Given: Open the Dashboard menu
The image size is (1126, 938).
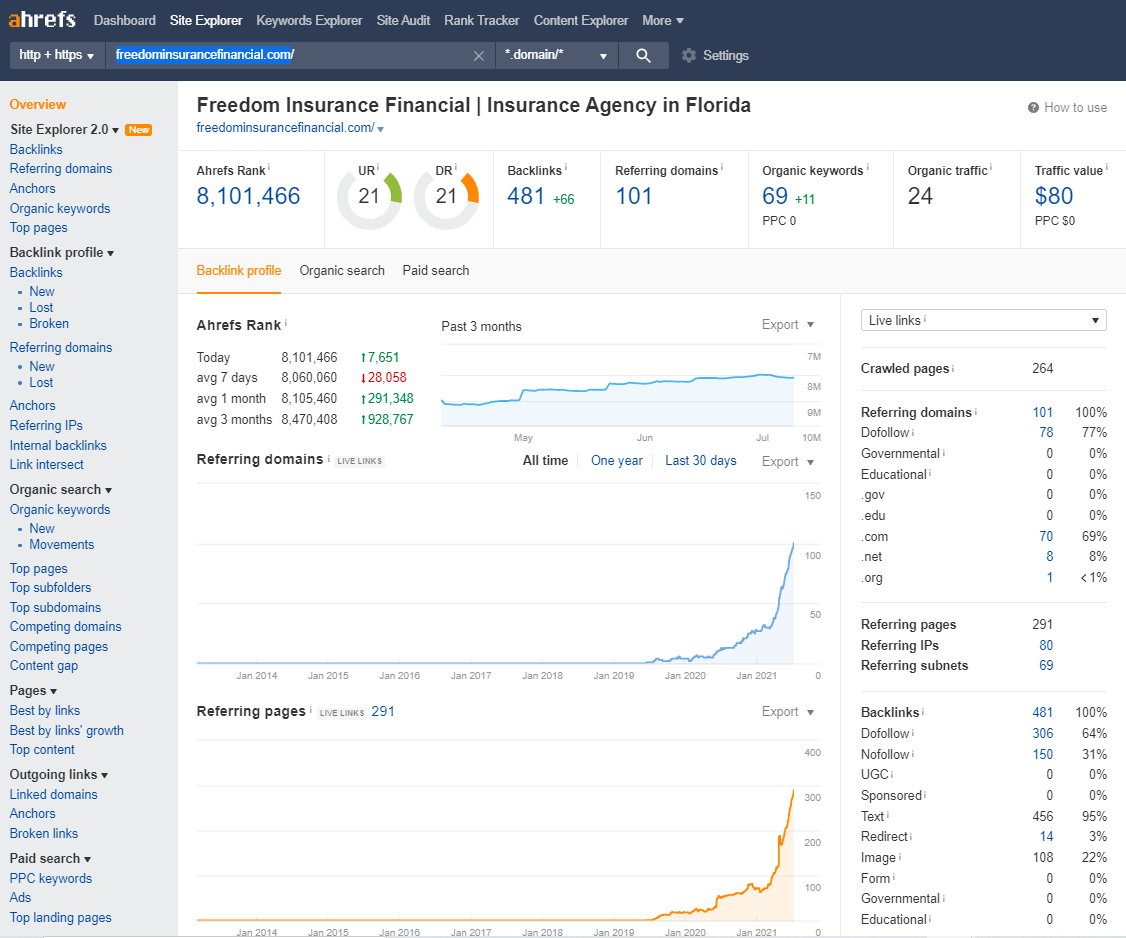Looking at the screenshot, I should 125,21.
